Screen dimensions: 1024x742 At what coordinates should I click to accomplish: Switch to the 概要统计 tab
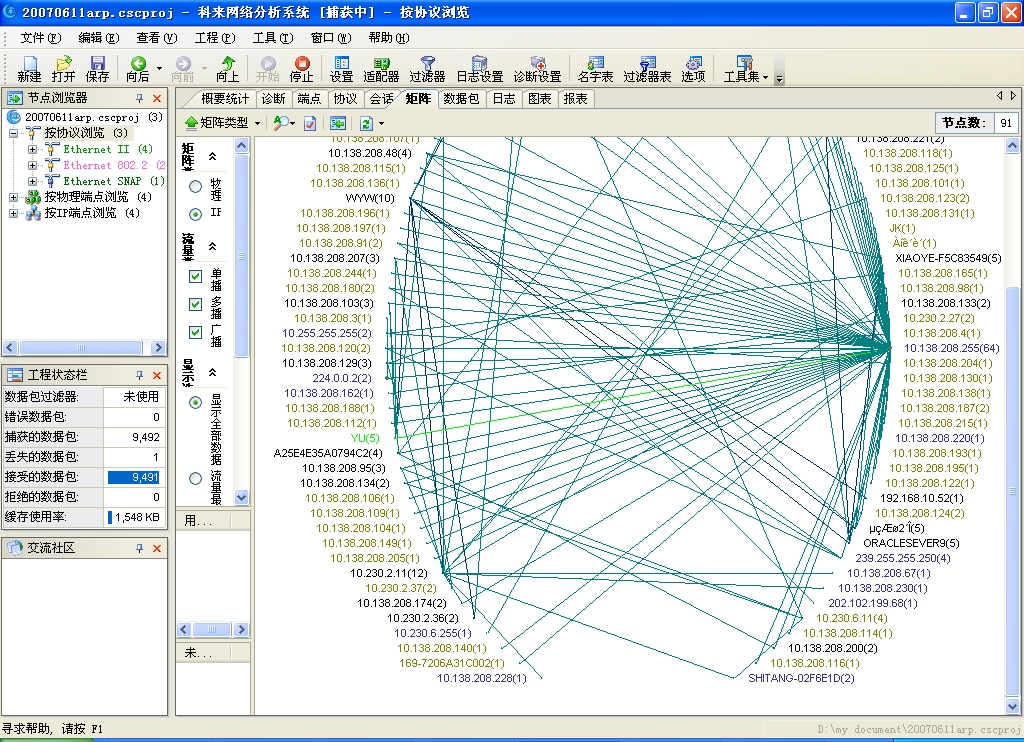(x=225, y=99)
